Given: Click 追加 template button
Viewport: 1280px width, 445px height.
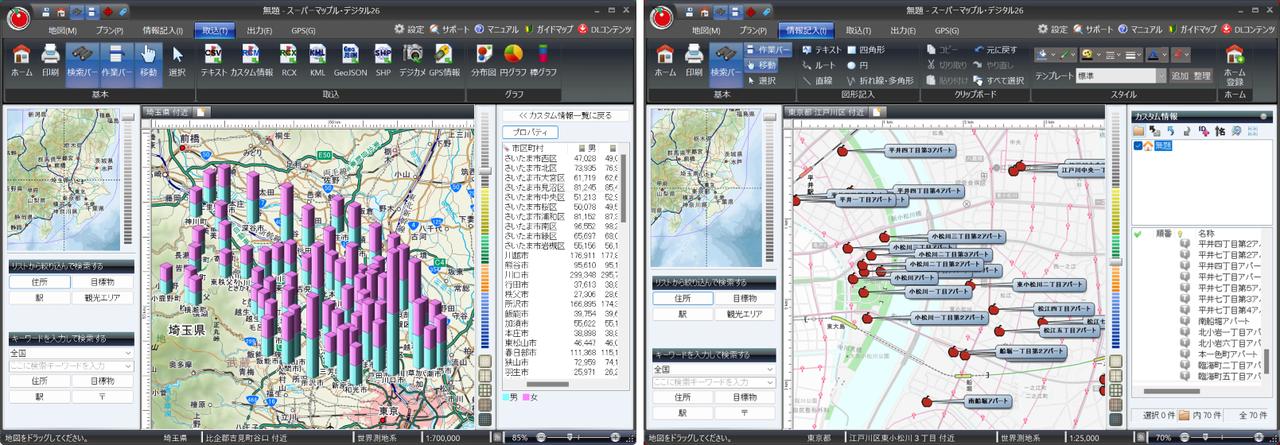Looking at the screenshot, I should click(x=1180, y=76).
